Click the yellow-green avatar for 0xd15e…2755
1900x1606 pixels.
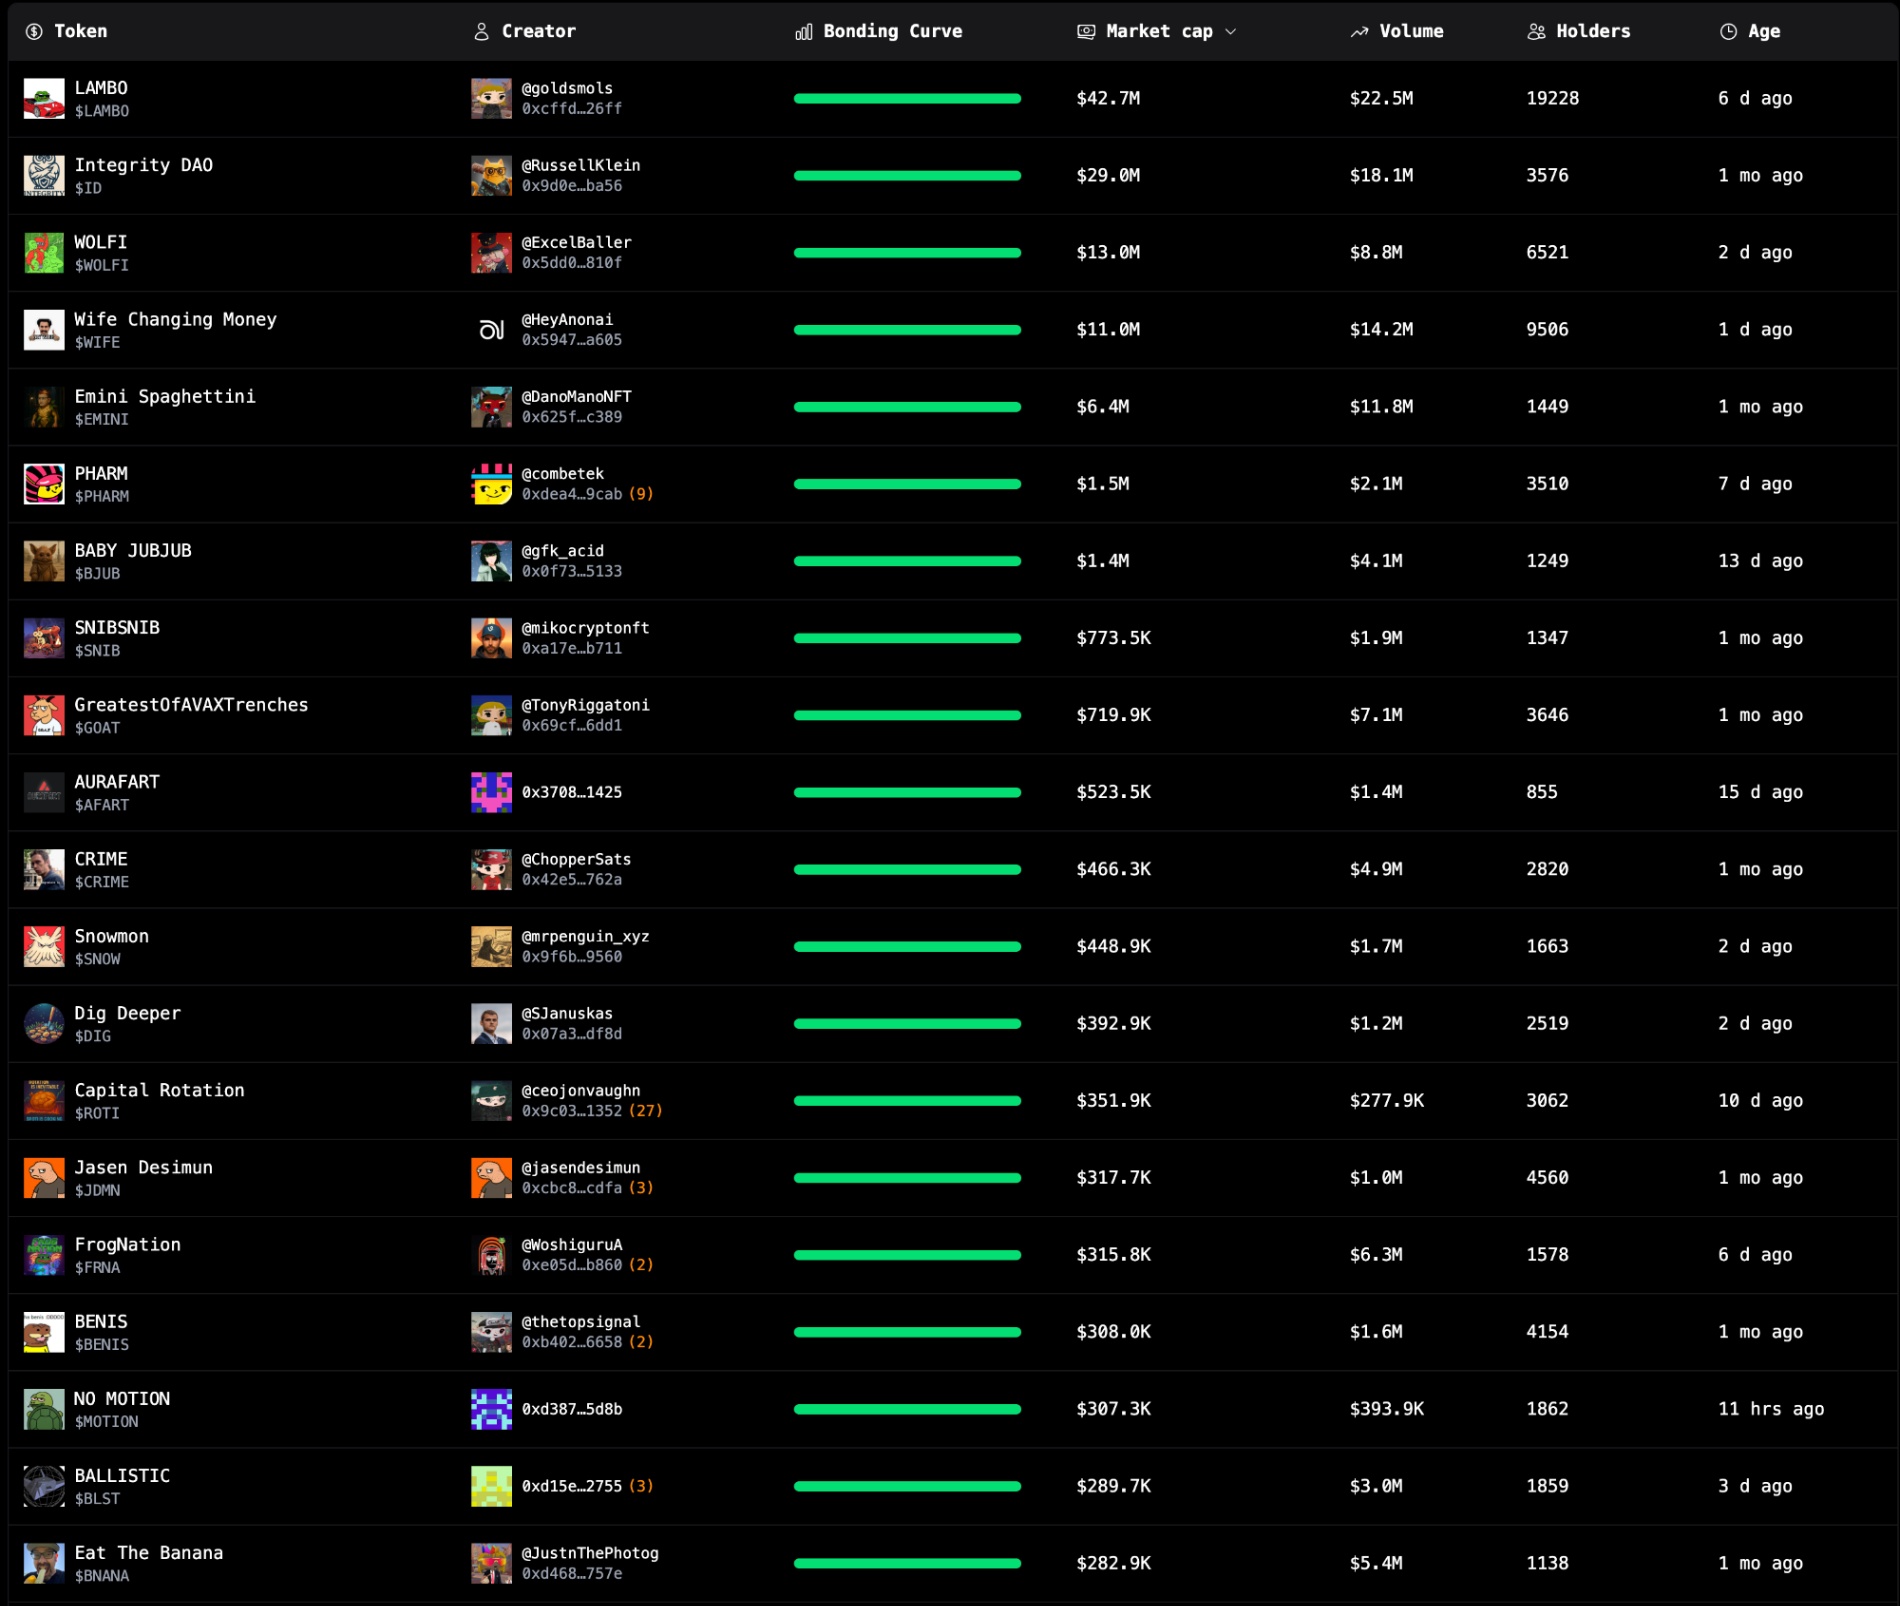pos(491,1486)
